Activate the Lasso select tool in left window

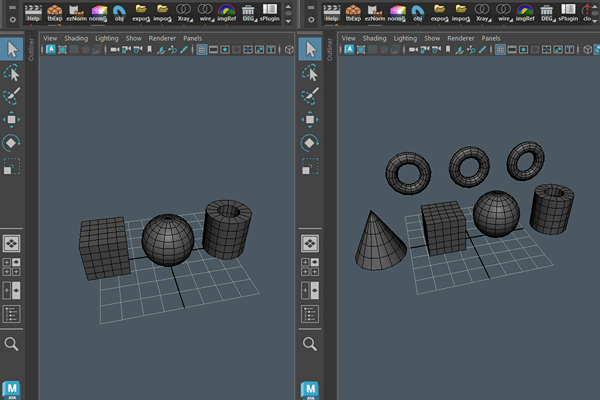tap(11, 73)
